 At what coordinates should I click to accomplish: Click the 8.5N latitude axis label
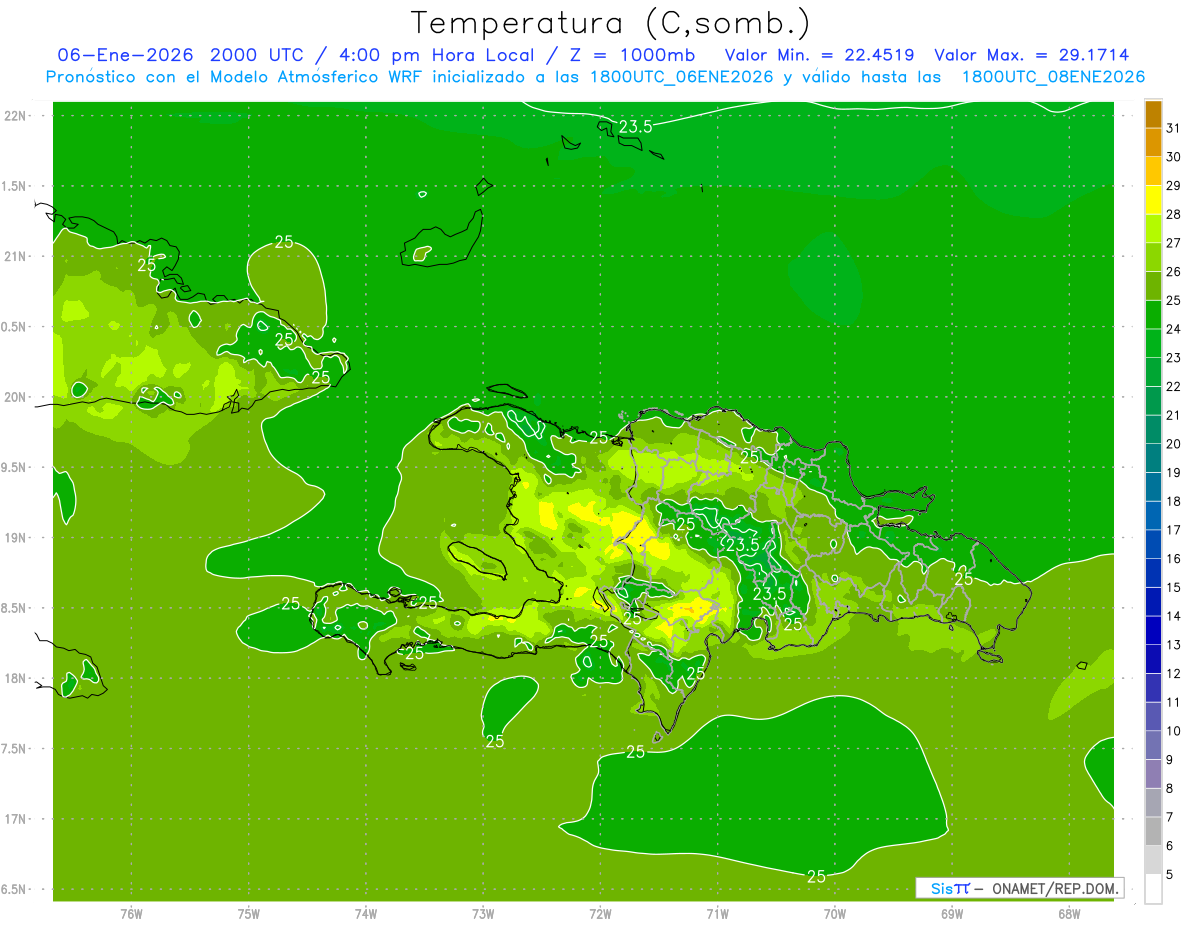(14, 608)
